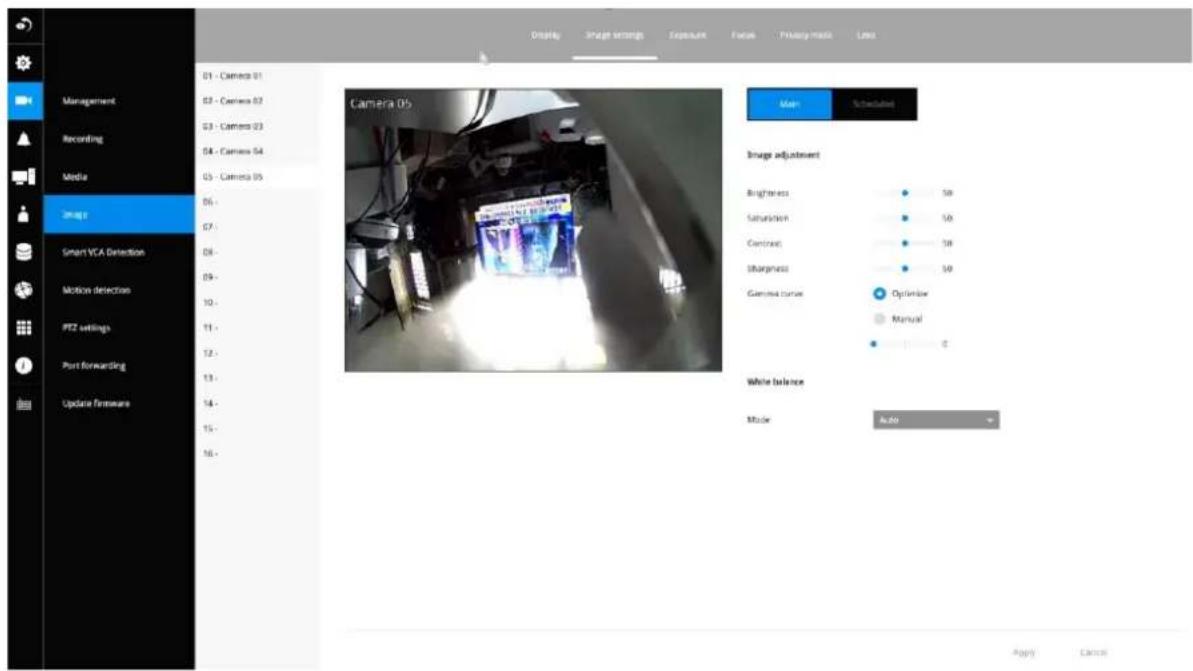The image size is (1193, 671).
Task: Select the Scheduled profile button
Action: pos(874,104)
